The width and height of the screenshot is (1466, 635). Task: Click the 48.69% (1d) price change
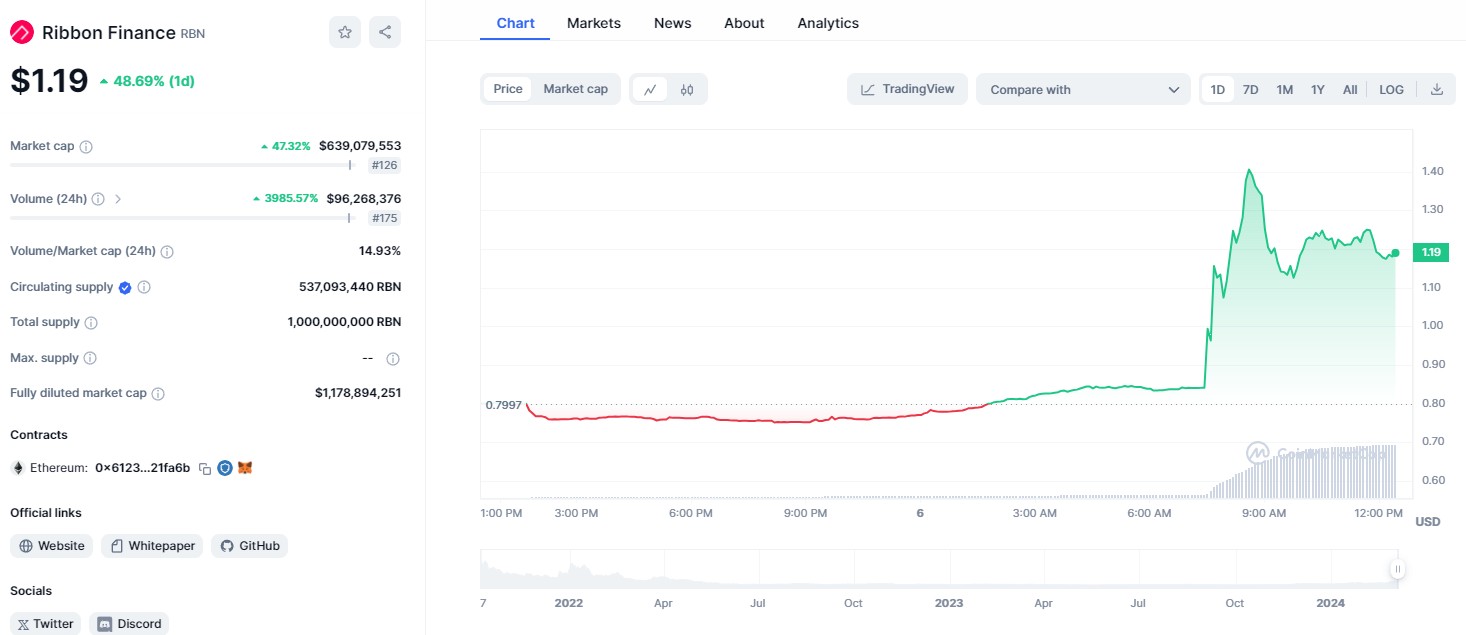[147, 81]
